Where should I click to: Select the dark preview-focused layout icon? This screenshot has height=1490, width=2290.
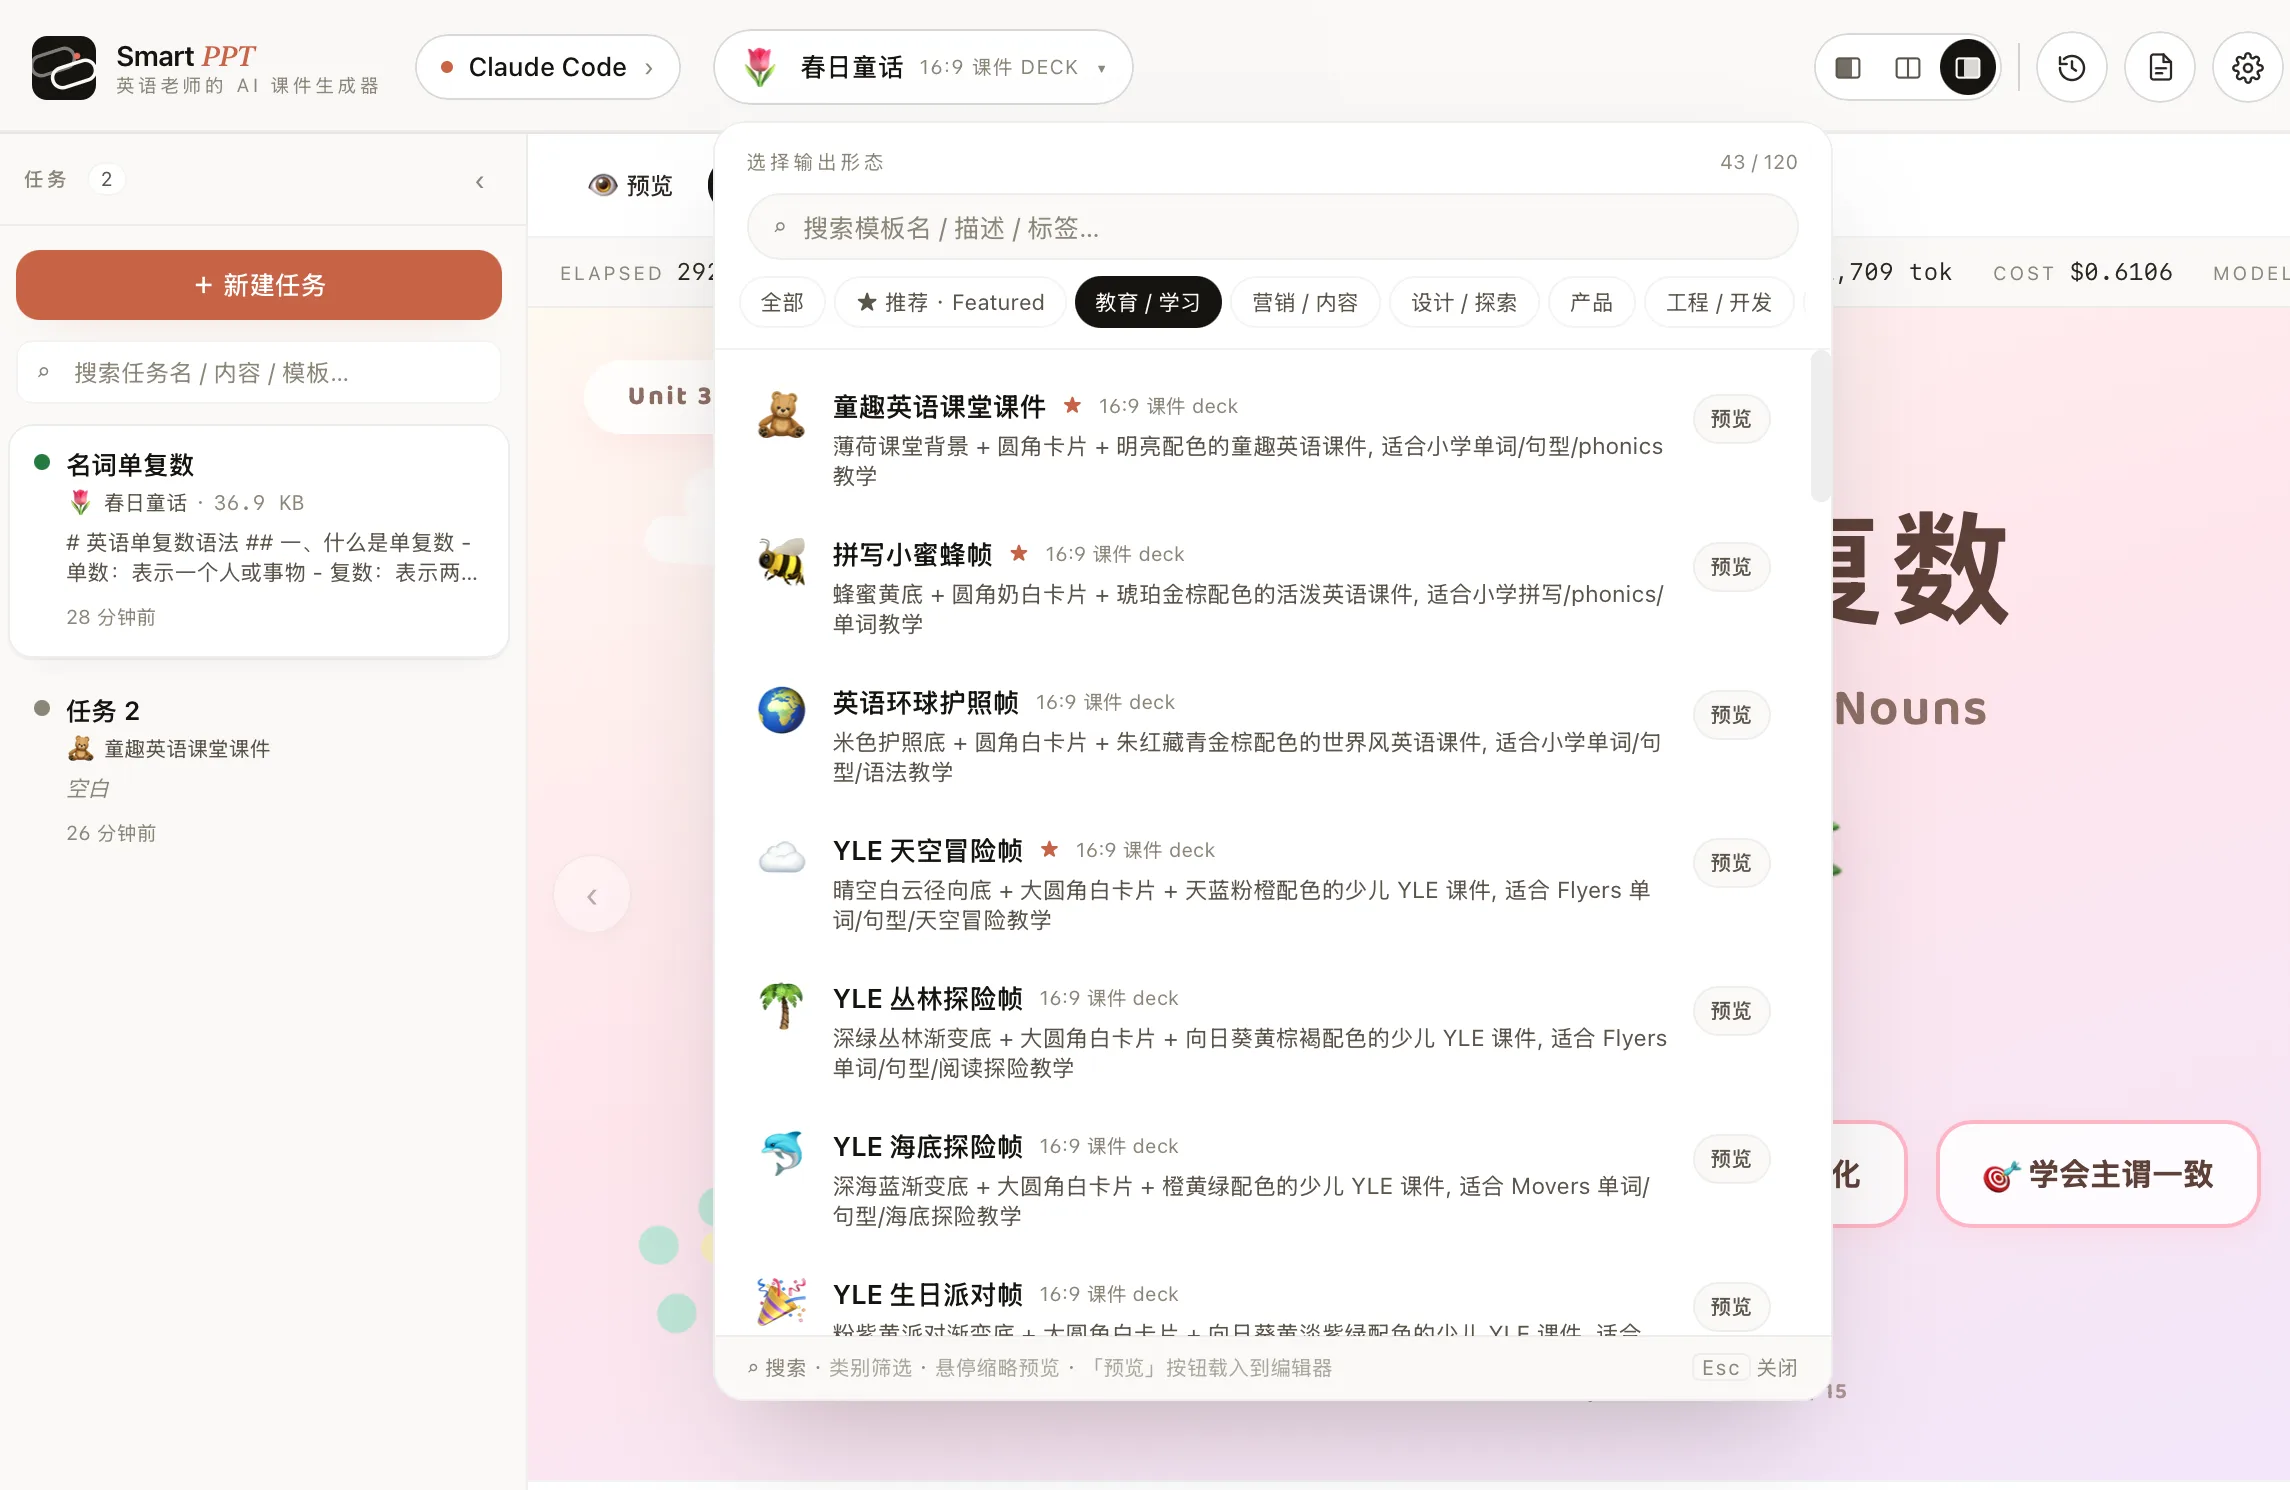click(1967, 68)
